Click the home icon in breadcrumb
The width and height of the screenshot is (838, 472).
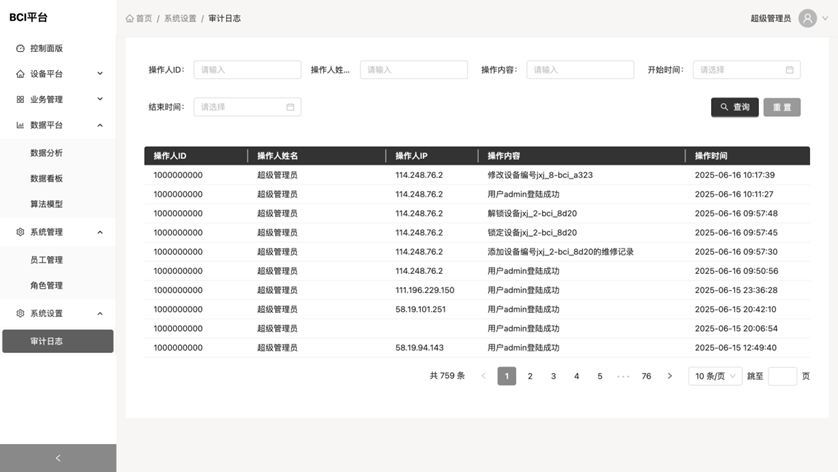click(x=130, y=18)
